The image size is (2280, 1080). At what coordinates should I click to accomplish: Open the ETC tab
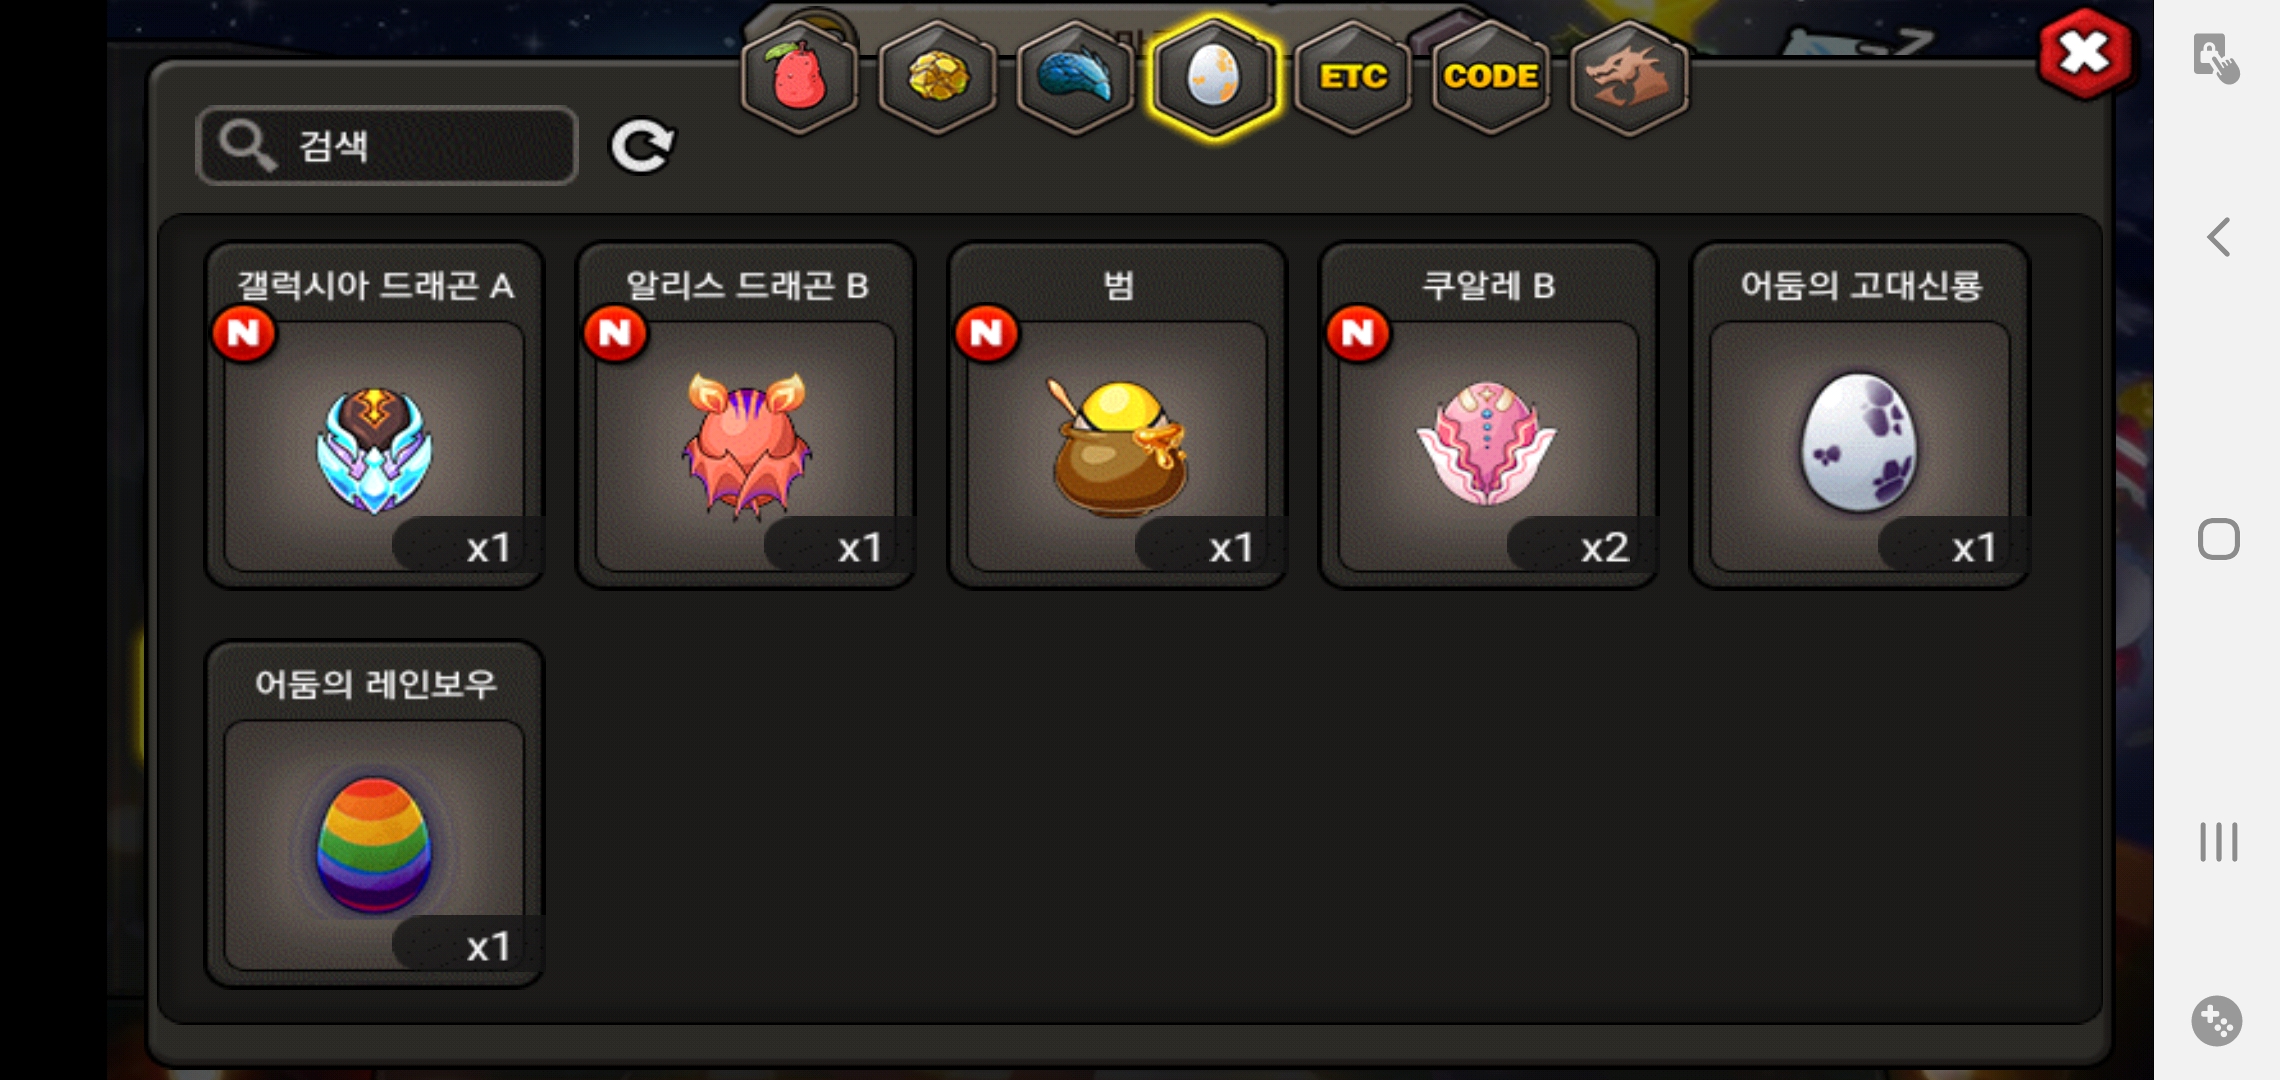1352,77
